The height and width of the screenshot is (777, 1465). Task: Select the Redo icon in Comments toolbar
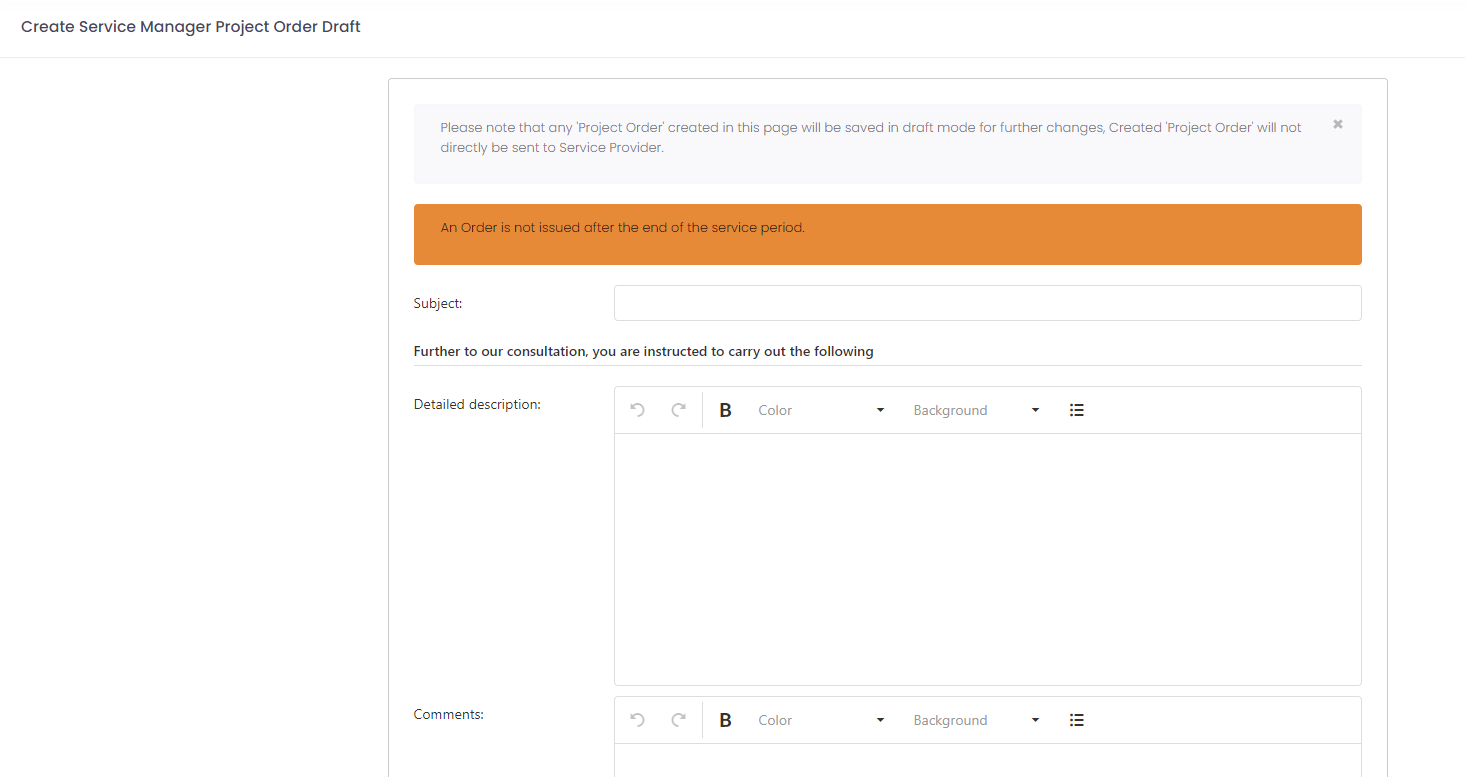tap(678, 719)
